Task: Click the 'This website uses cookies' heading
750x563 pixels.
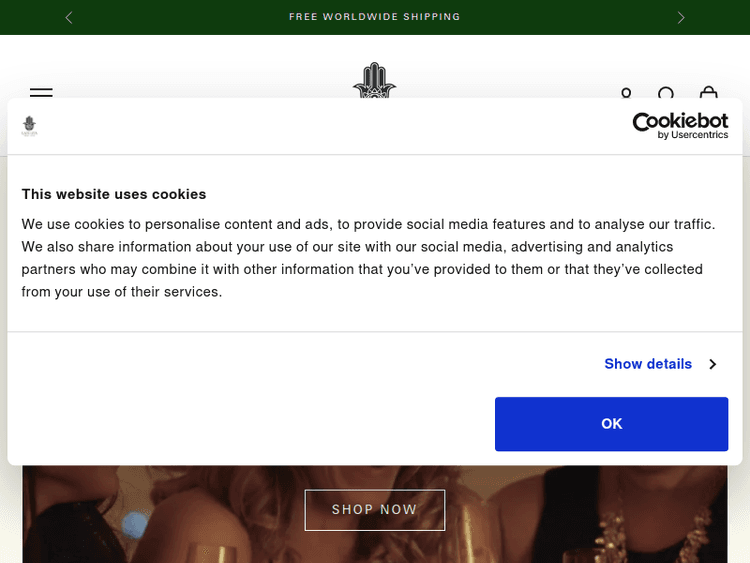Action: tap(114, 194)
